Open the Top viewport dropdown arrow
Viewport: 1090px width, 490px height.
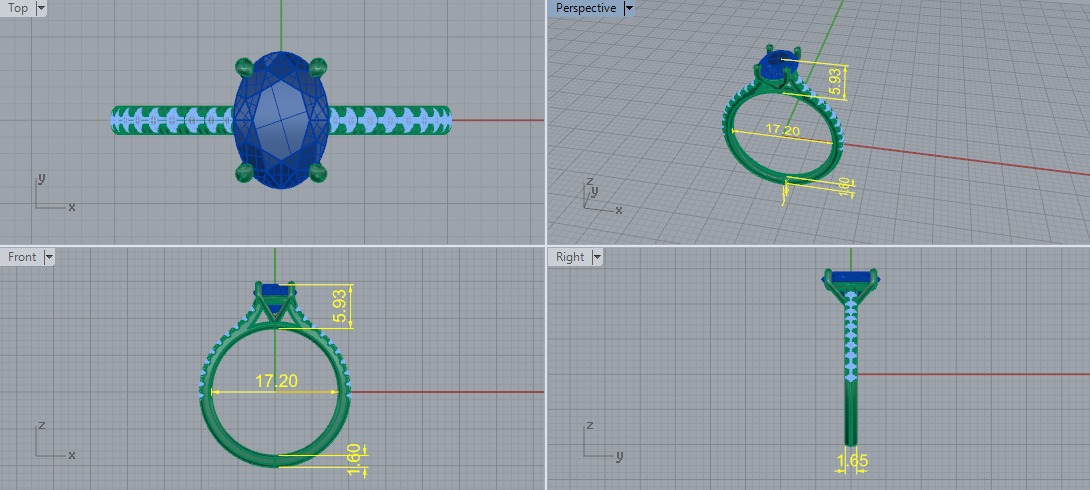point(40,8)
